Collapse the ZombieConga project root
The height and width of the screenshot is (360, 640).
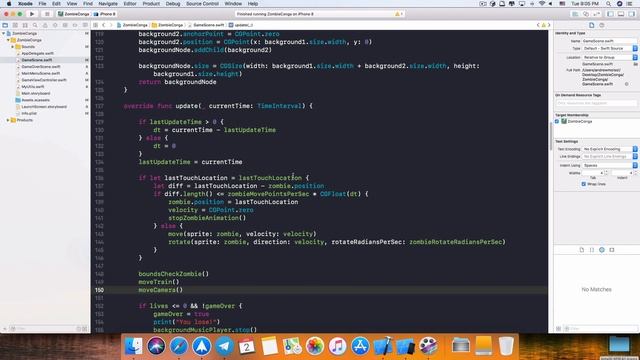click(4, 33)
